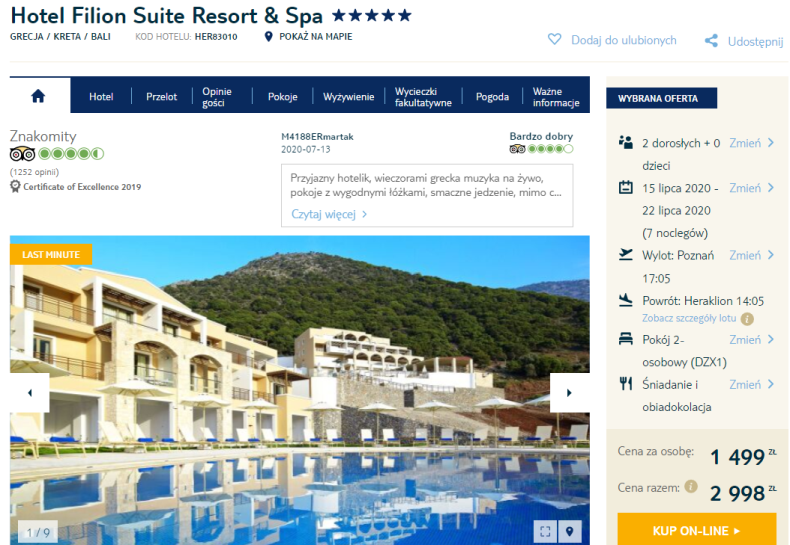Expand Zmień for travel dates
Image resolution: width=790 pixels, height=545 pixels.
(751, 188)
